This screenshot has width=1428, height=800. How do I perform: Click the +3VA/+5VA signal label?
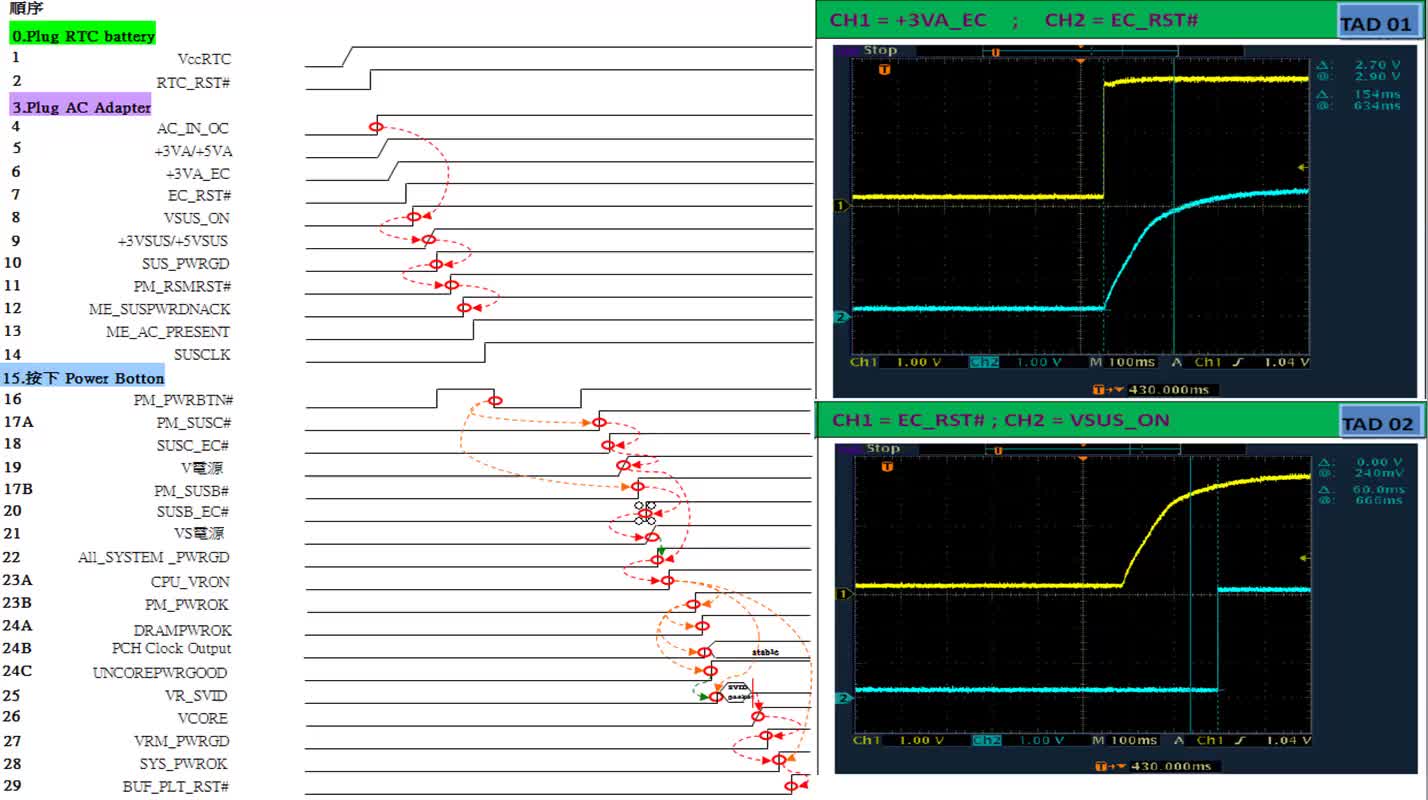coord(193,151)
